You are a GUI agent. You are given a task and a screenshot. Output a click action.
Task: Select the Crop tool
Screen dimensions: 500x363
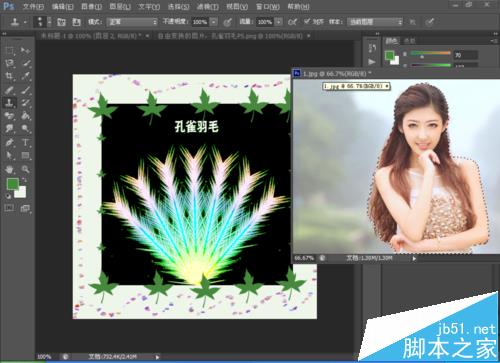pos(9,76)
